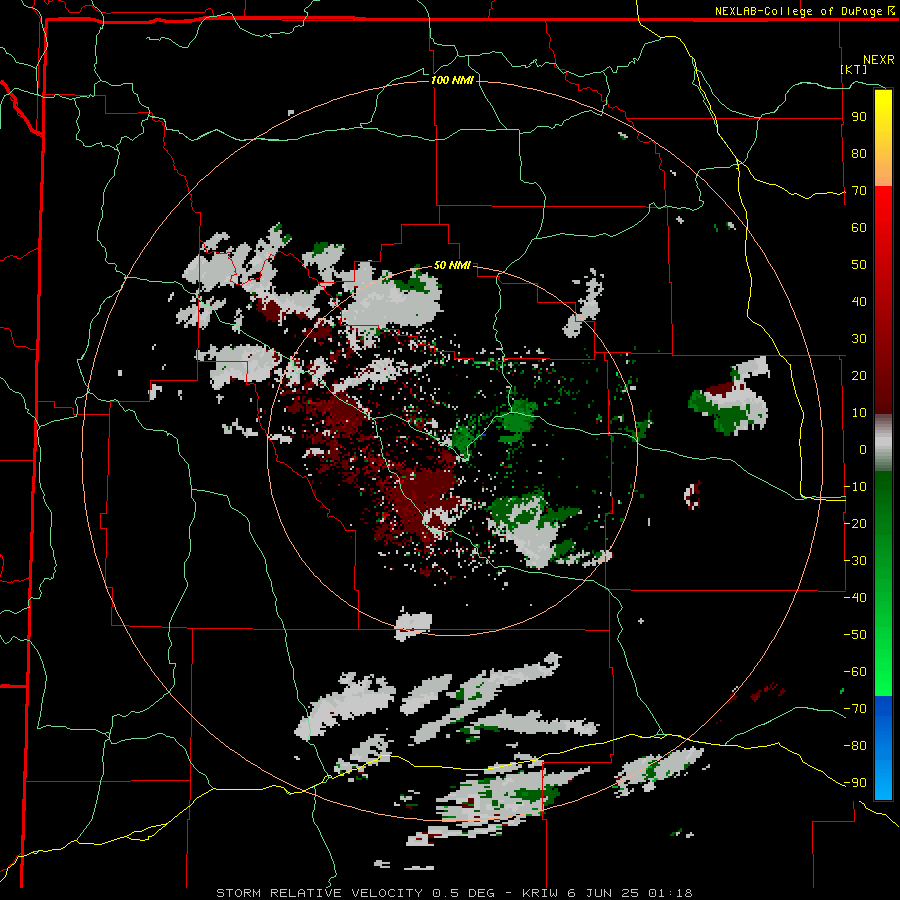Click the 50 value on velocity scale
Image resolution: width=900 pixels, height=900 pixels.
pyautogui.click(x=859, y=265)
